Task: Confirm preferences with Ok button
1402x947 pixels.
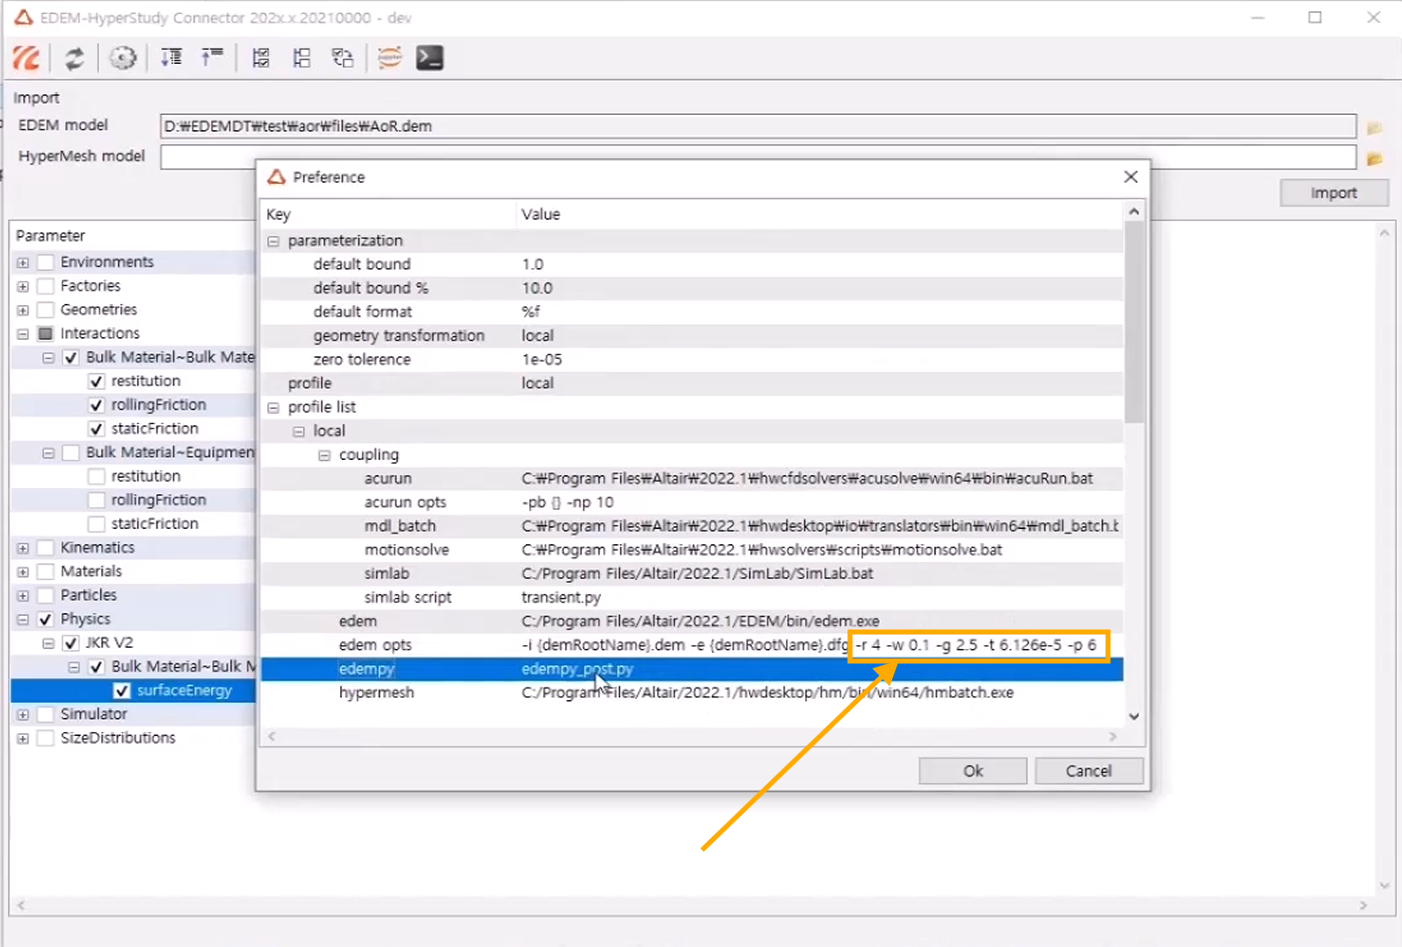Action: coord(973,771)
